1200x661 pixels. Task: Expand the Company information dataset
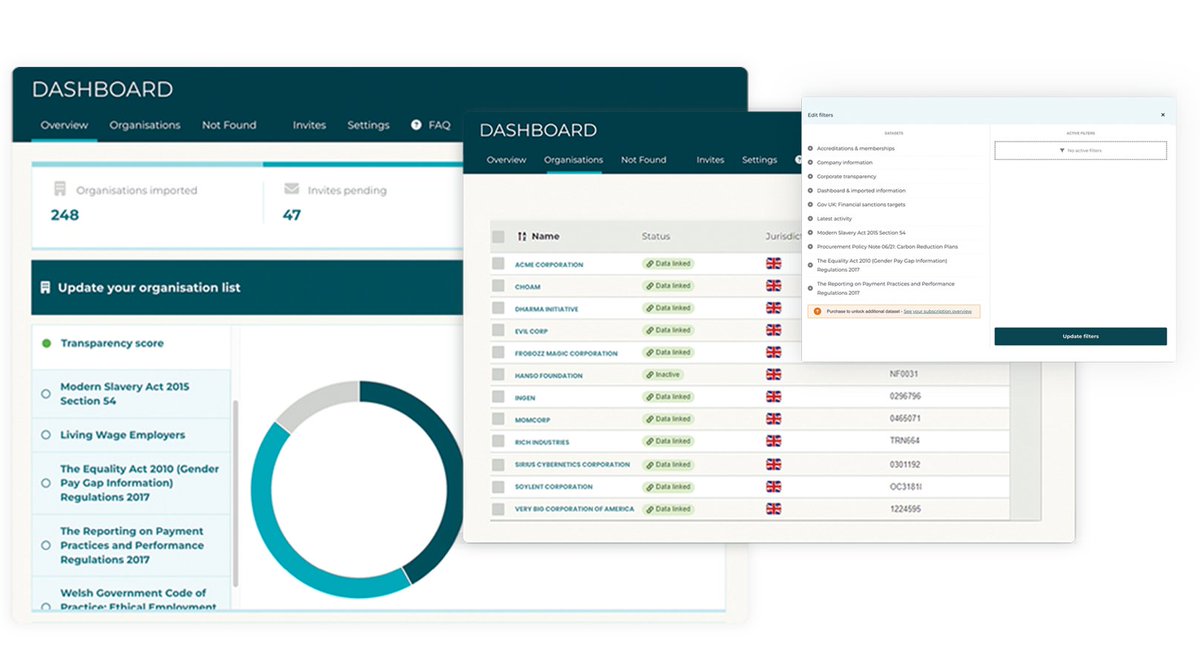point(810,162)
